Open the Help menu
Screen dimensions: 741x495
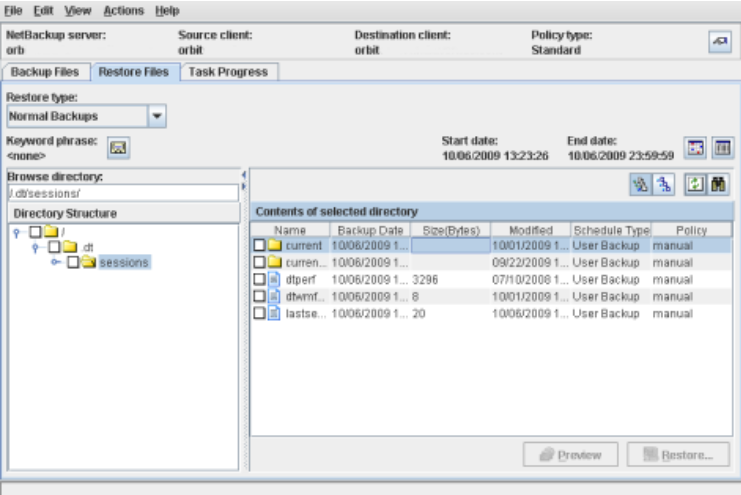[167, 10]
